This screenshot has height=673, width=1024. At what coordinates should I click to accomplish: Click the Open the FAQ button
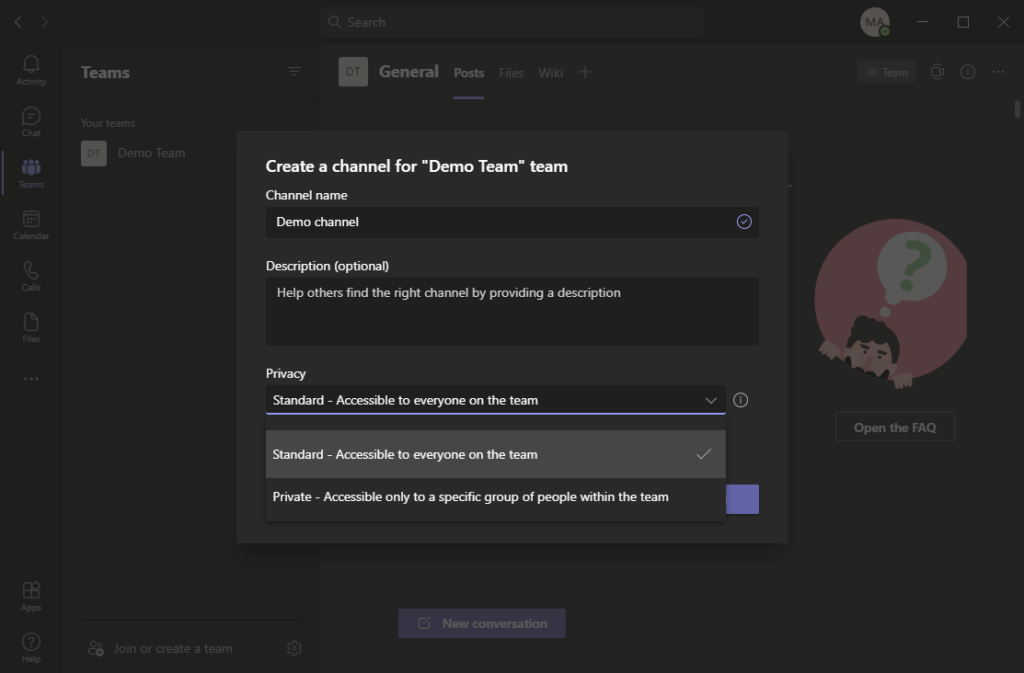[895, 428]
